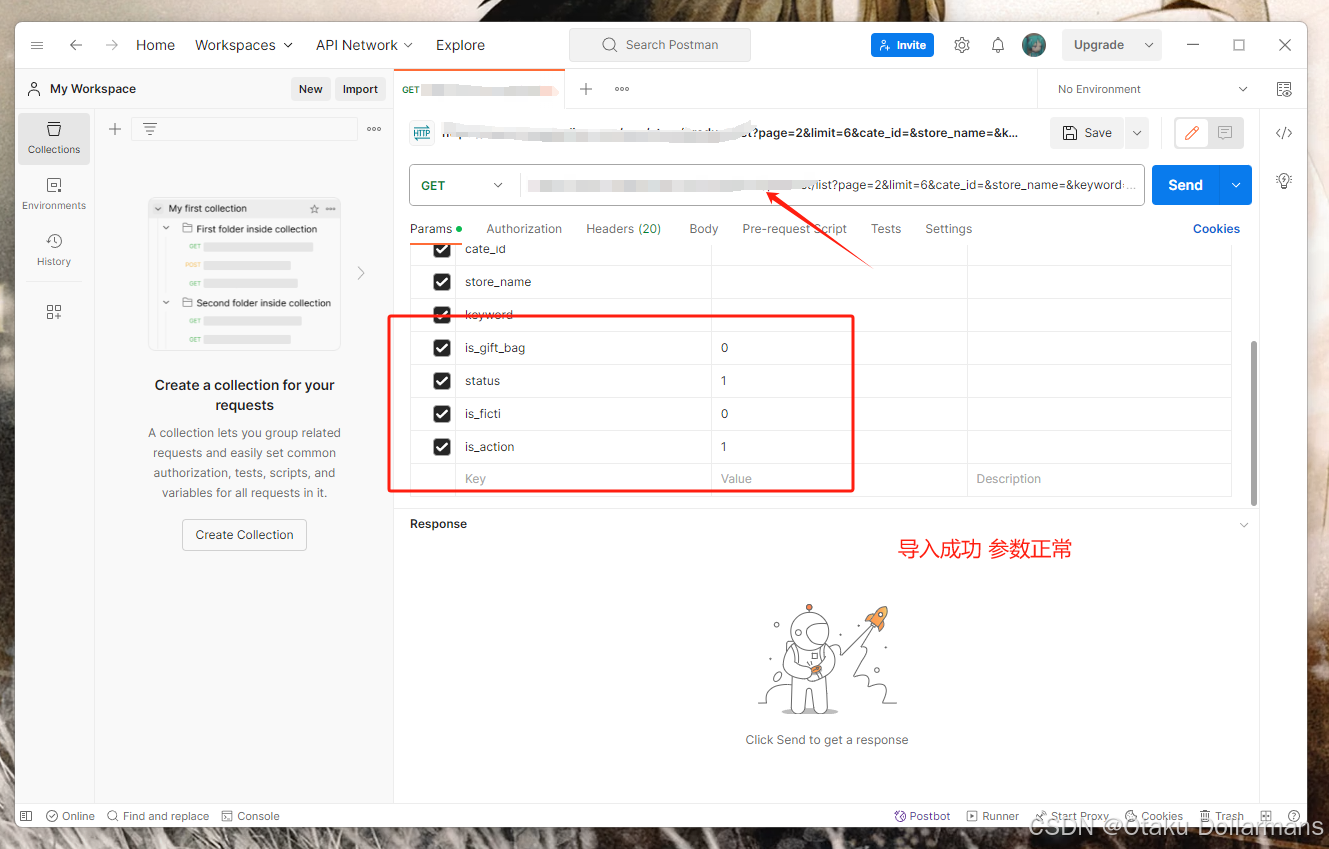The image size is (1329, 849).
Task: Open the Collection Runner
Action: (992, 815)
